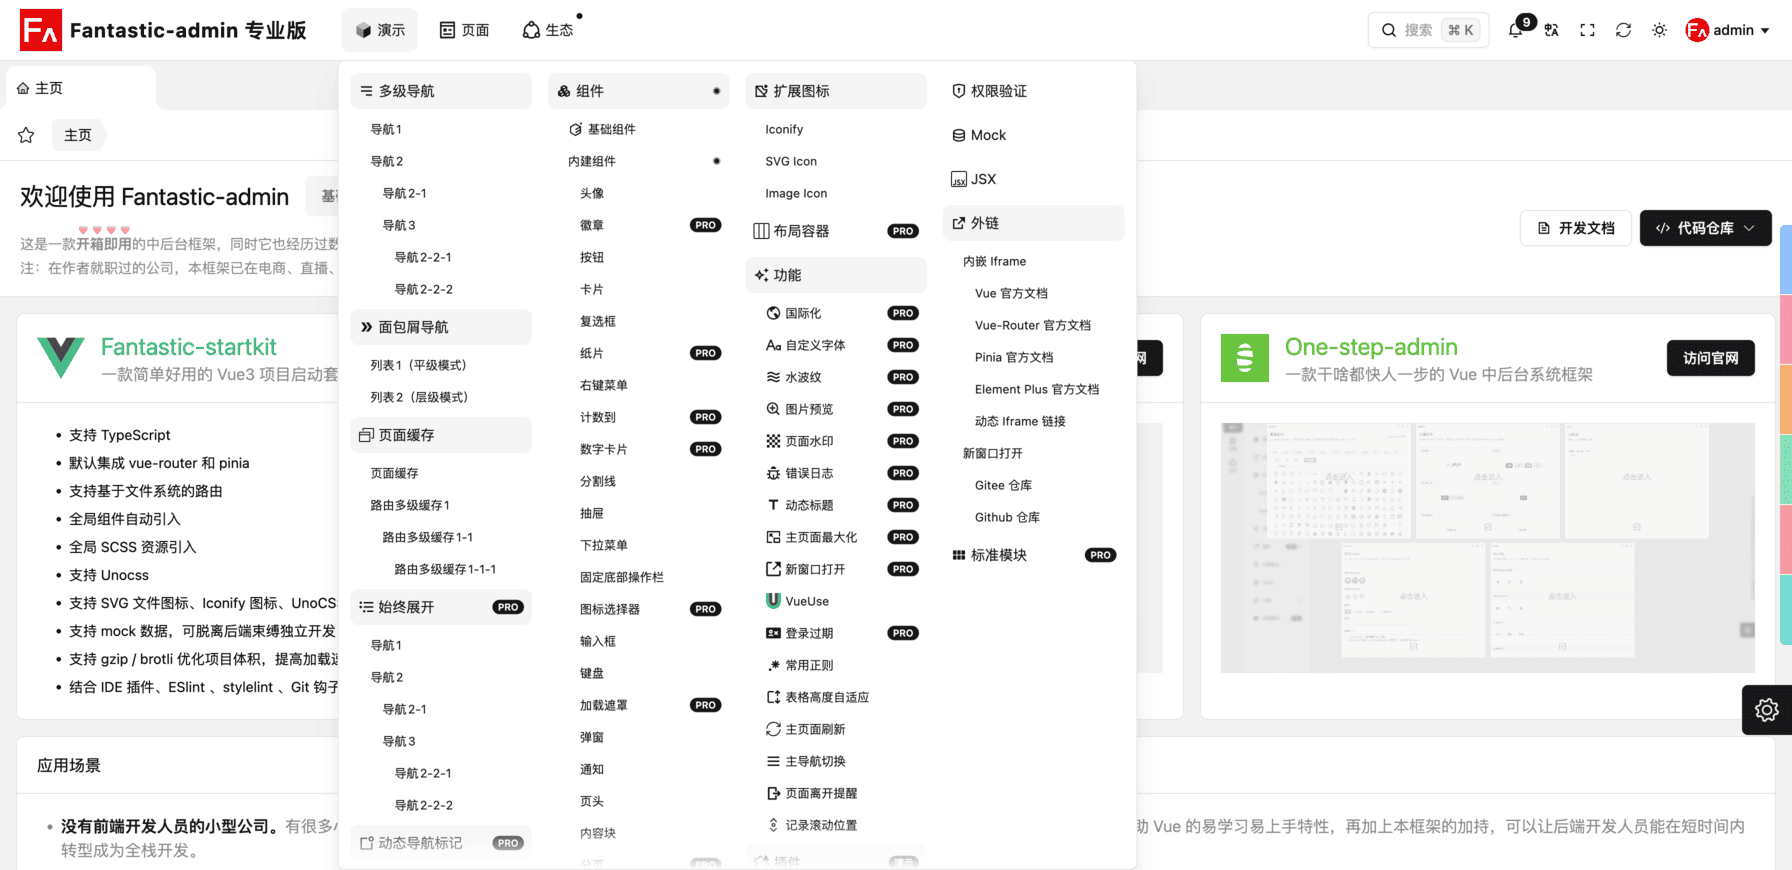Select the 页面 top navigation item
The image size is (1792, 870).
(x=465, y=30)
